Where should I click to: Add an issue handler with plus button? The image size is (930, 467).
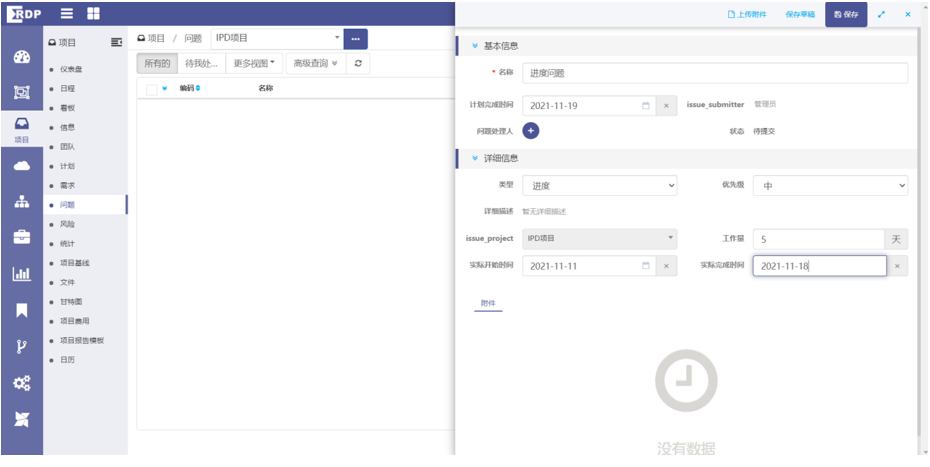click(x=531, y=131)
